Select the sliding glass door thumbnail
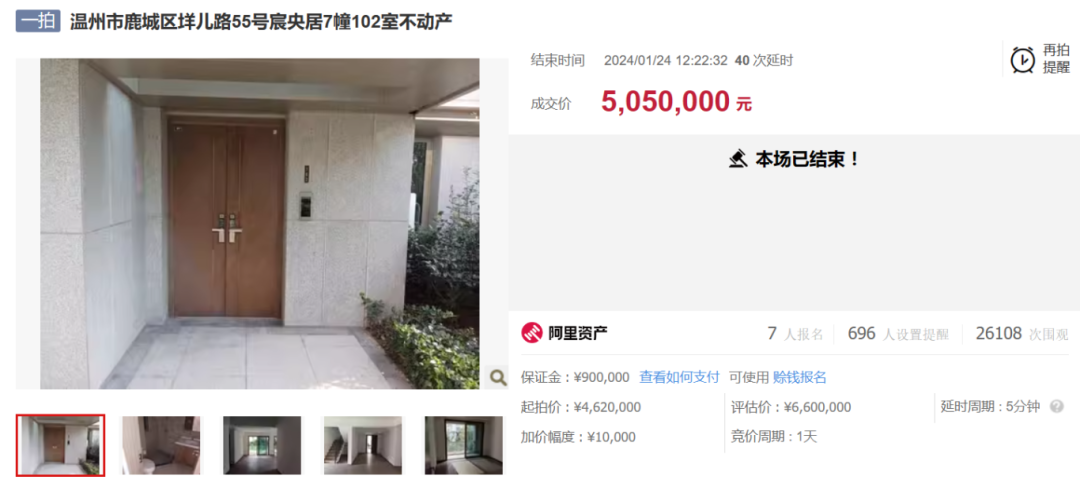Viewport: 1080px width, 503px height. (x=464, y=445)
